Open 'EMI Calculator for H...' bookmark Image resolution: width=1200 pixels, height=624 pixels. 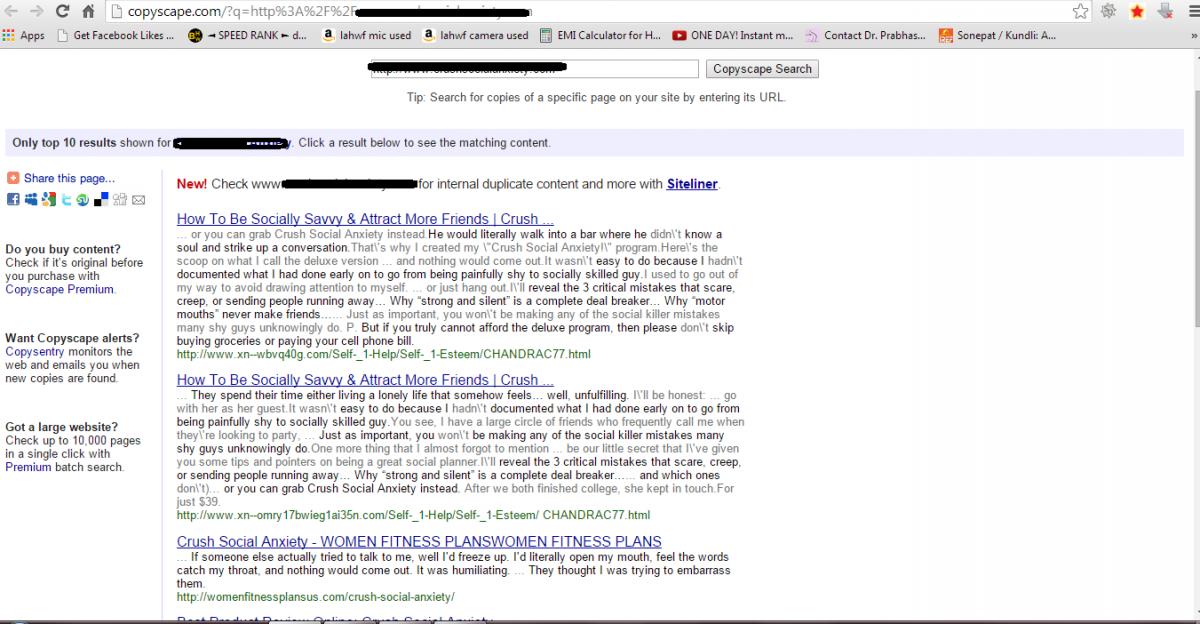click(600, 35)
